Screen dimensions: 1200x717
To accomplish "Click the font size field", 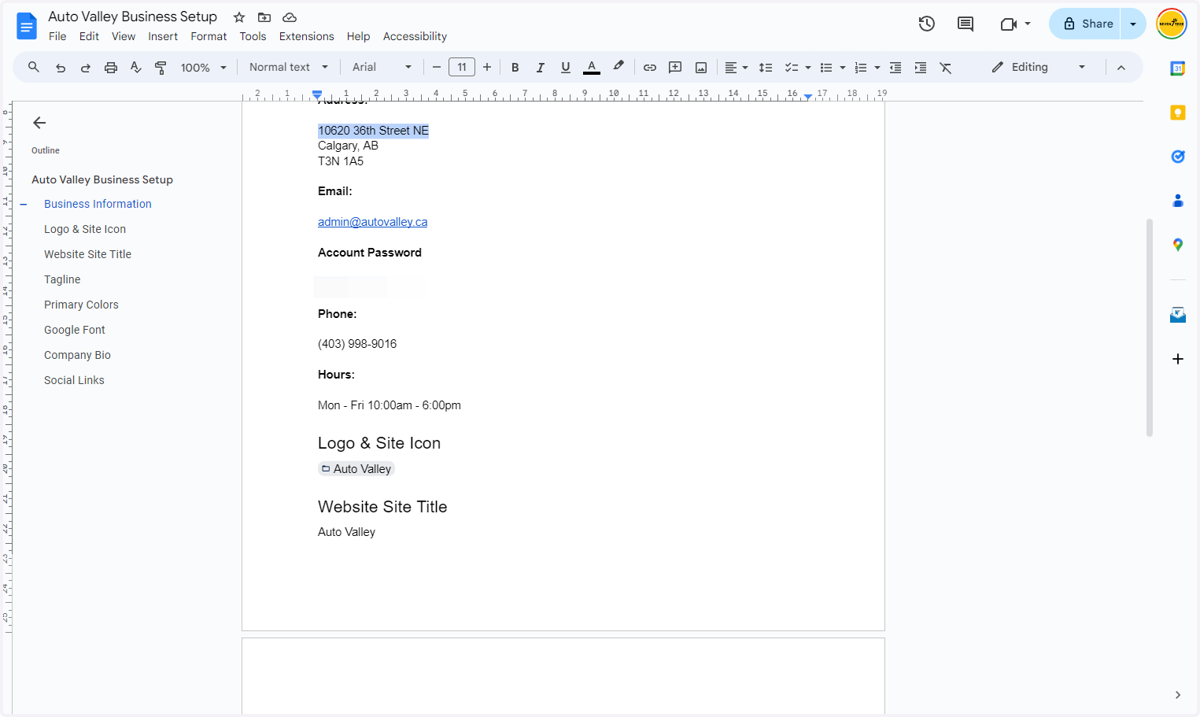I will [x=461, y=67].
